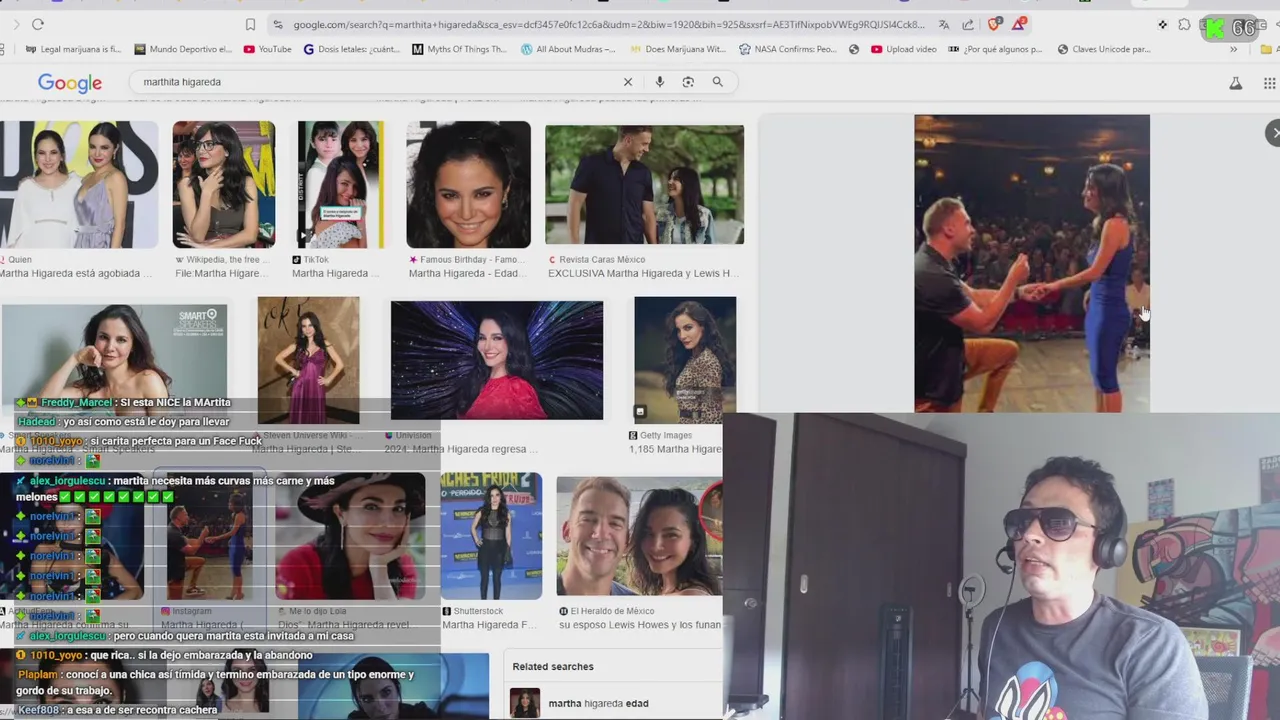The height and width of the screenshot is (720, 1280).
Task: Open the Getty Images result thumbnail
Action: click(685, 360)
